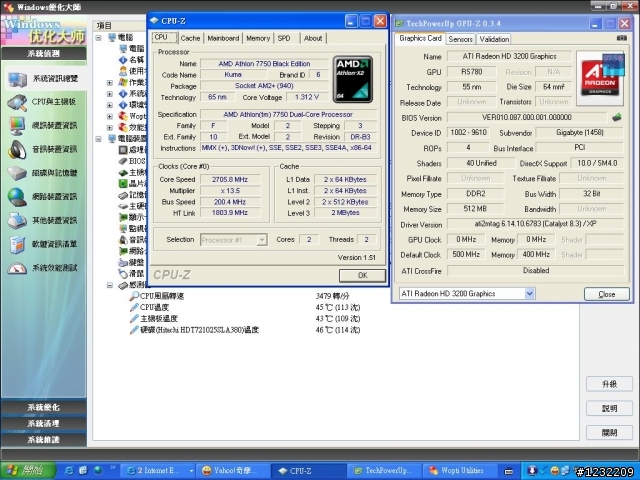
Task: Select the motherboard temperature sensor row
Action: click(154, 318)
